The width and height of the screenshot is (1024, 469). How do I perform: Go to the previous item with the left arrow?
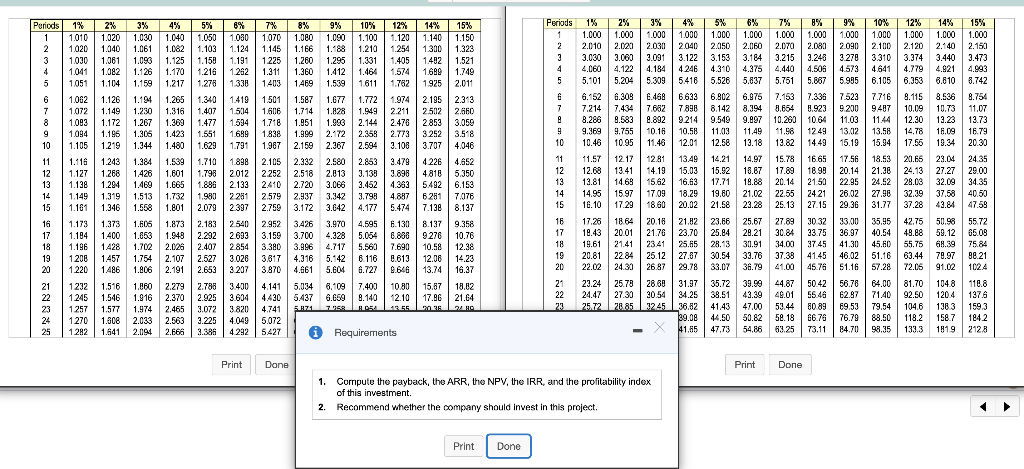tap(985, 407)
